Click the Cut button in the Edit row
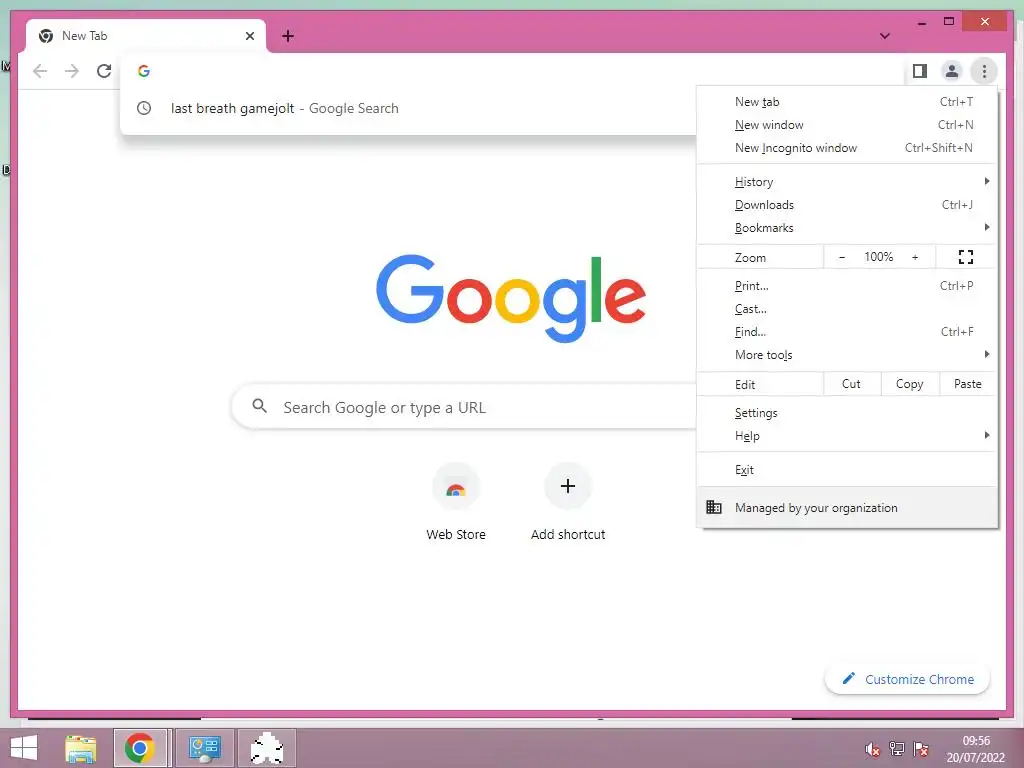 851,384
